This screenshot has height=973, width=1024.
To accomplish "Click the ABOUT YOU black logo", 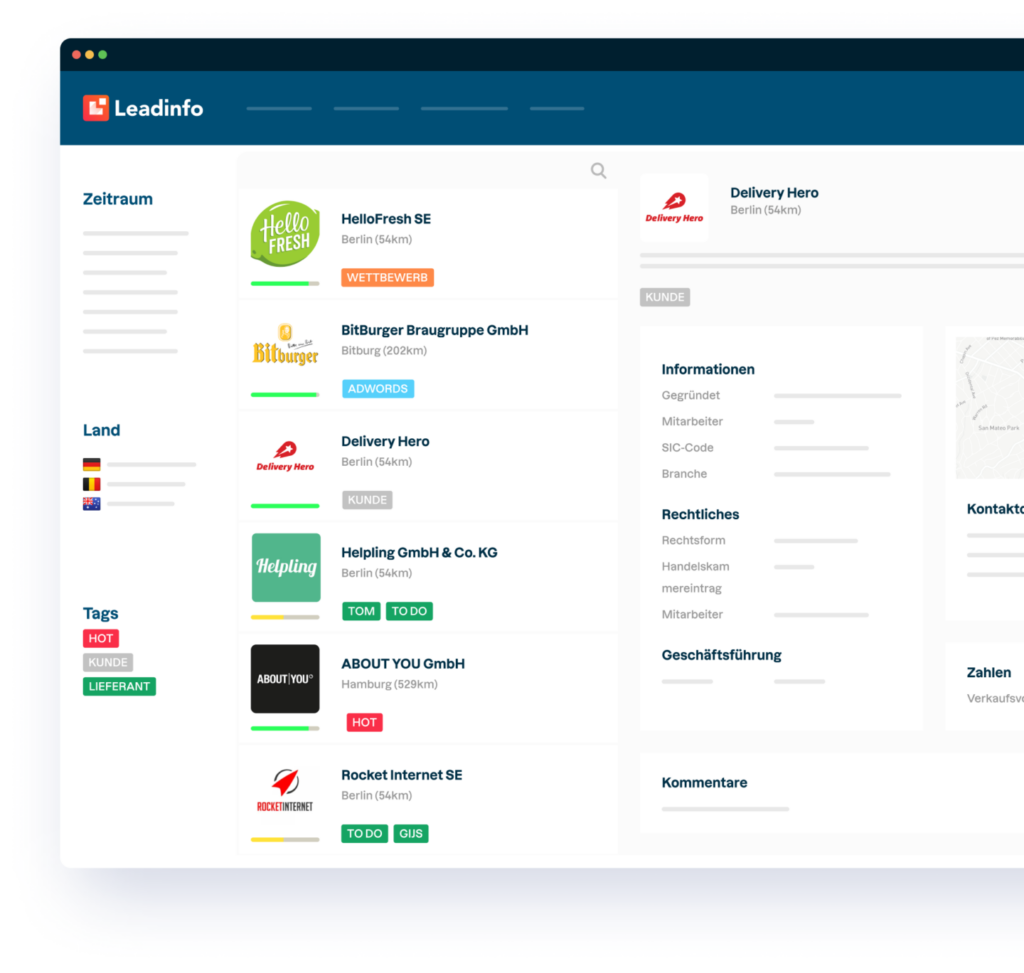I will (x=285, y=678).
